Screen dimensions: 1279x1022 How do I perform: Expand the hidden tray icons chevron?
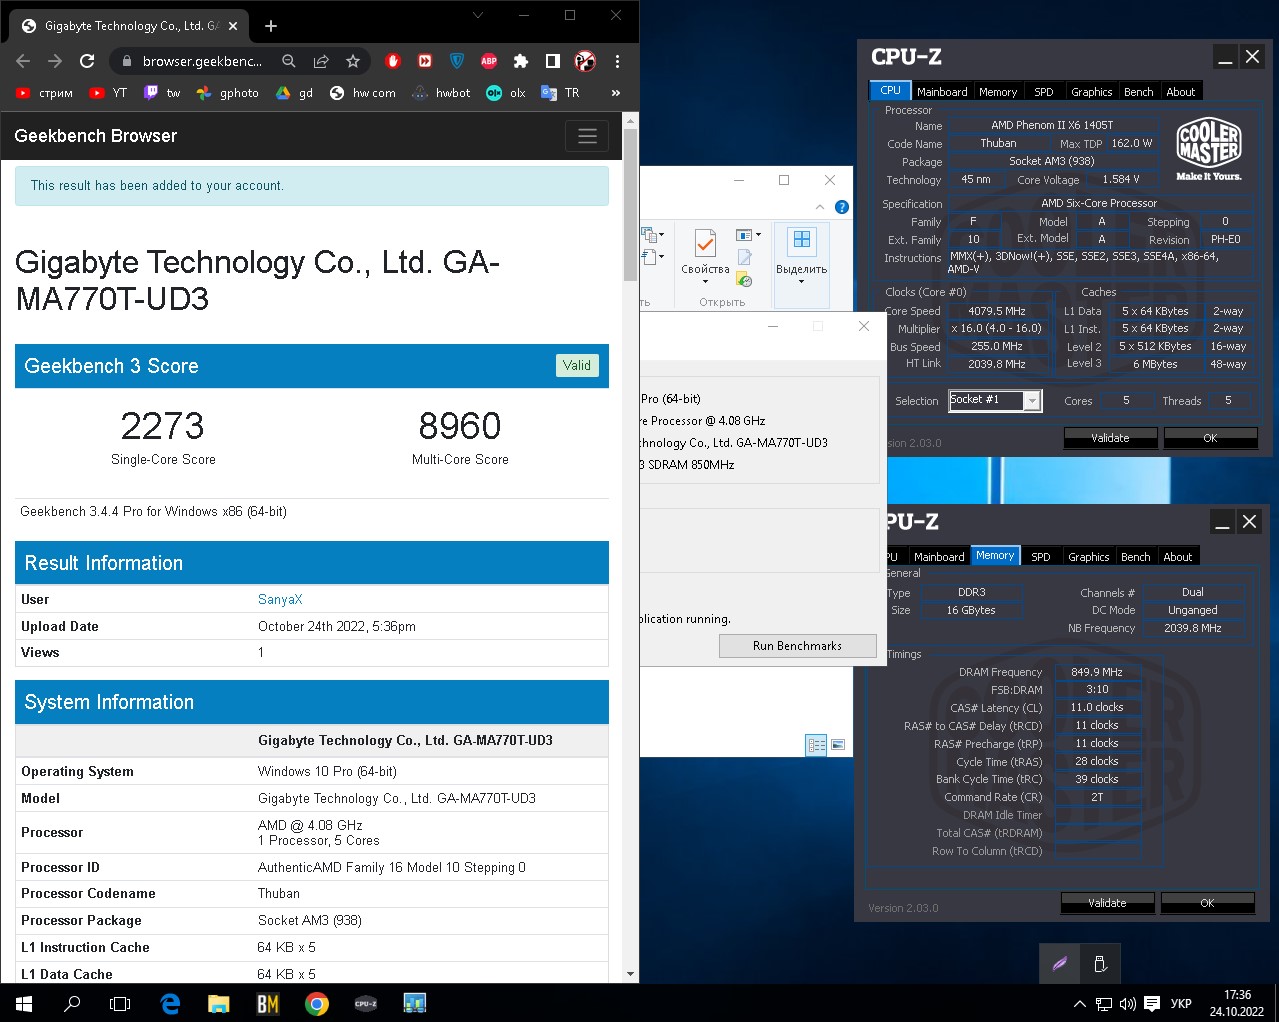pyautogui.click(x=1079, y=1003)
